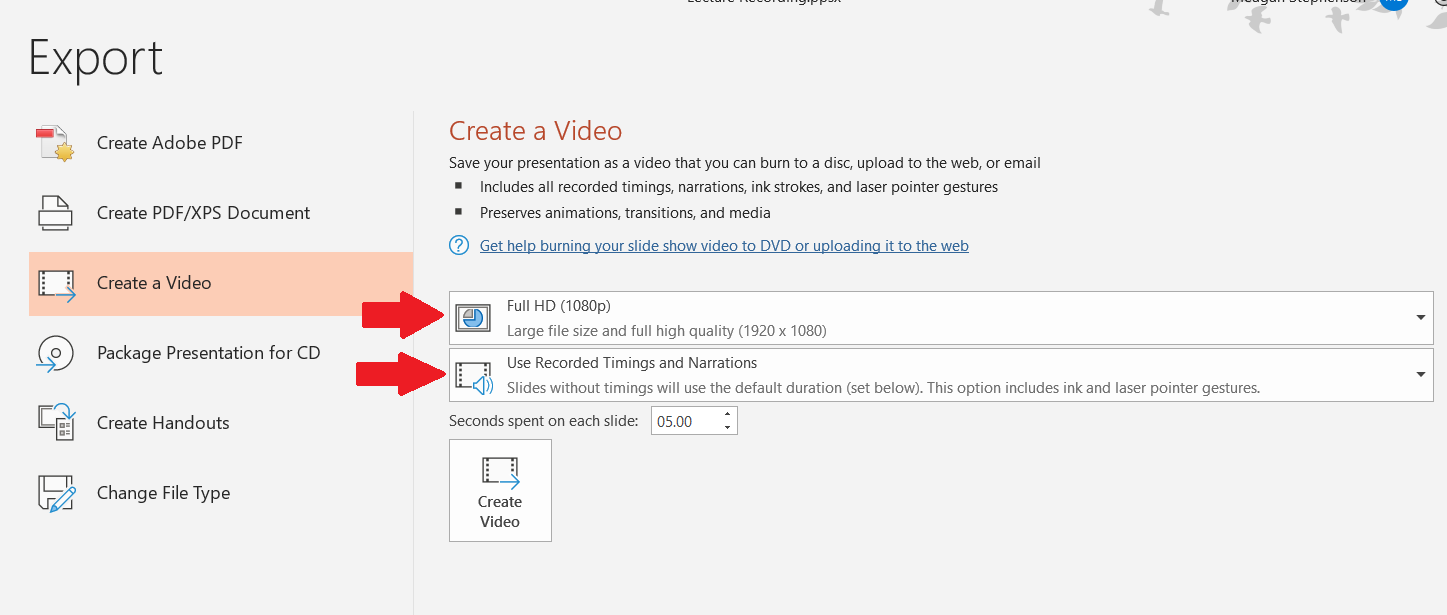Click the Full HD monitor icon
This screenshot has height=615, width=1447.
tap(474, 318)
